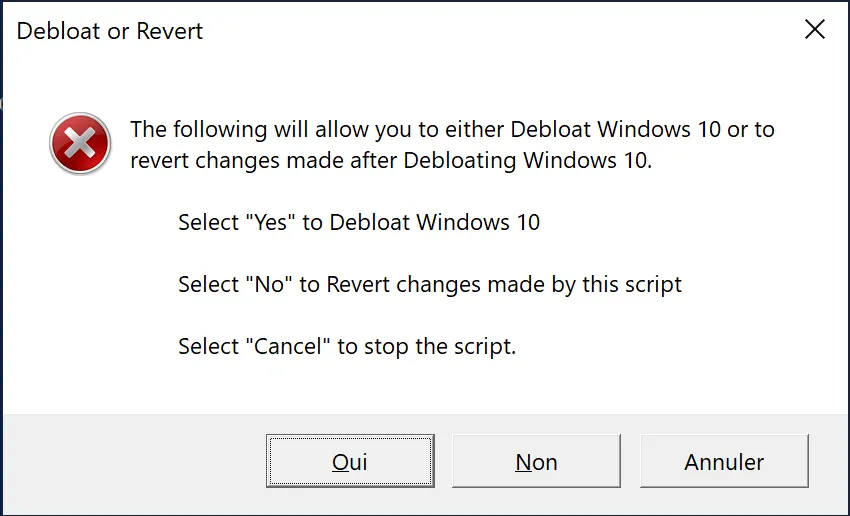Click the white cross inside the red icon

coord(80,143)
